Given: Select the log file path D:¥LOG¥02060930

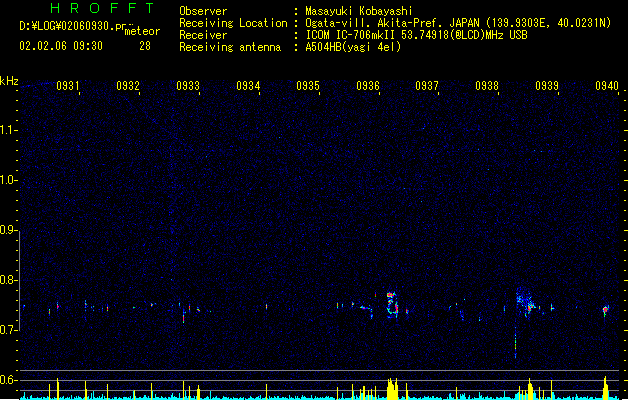Looking at the screenshot, I should click(x=67, y=26).
